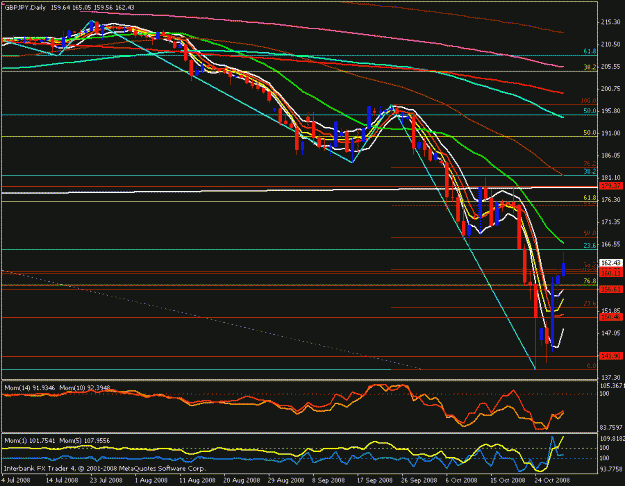Select the 205.55 price axis label
This screenshot has width=625, height=486.
coord(610,67)
